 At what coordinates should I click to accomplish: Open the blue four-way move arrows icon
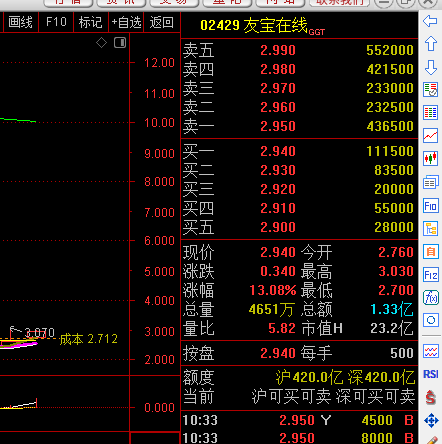click(x=431, y=420)
